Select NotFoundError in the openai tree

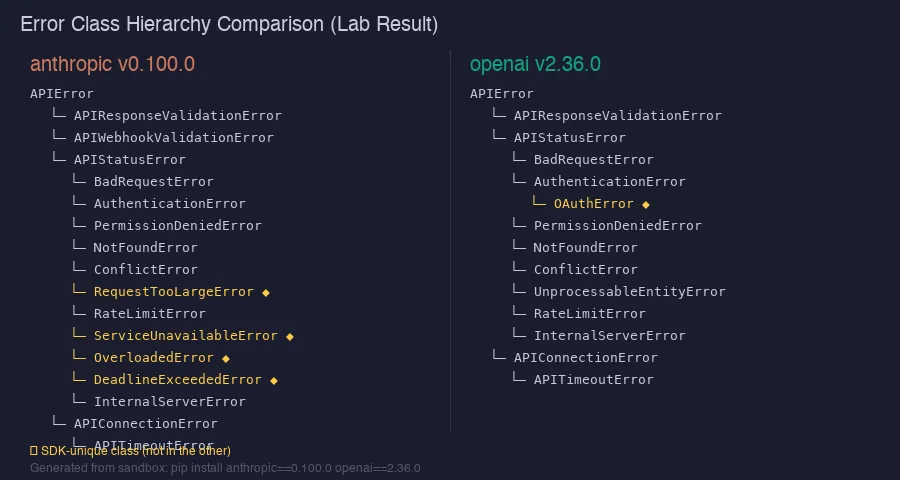[585, 247]
